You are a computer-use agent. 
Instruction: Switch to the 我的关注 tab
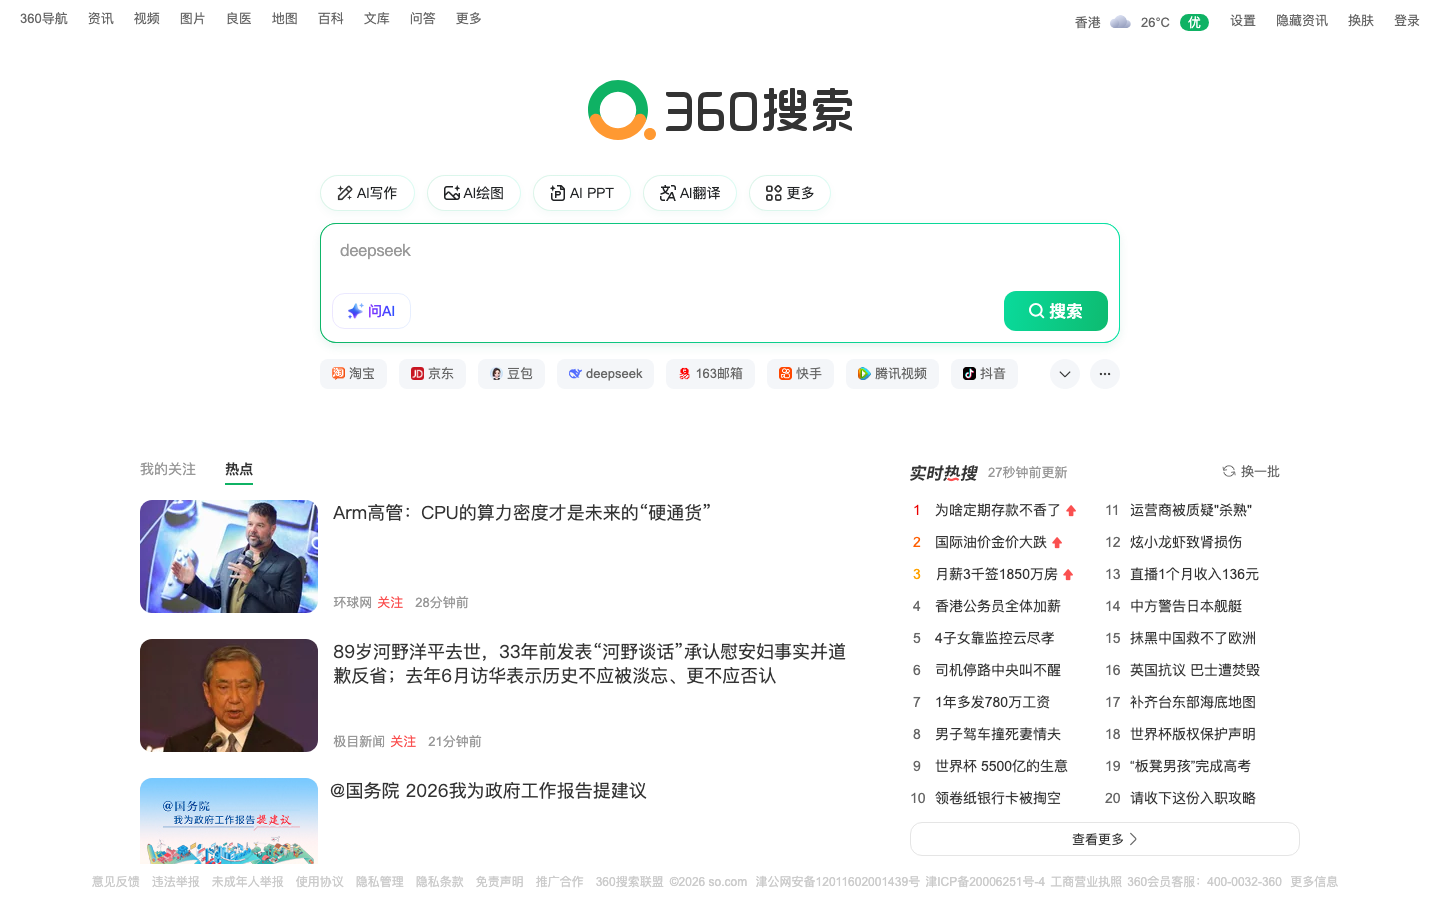(168, 469)
